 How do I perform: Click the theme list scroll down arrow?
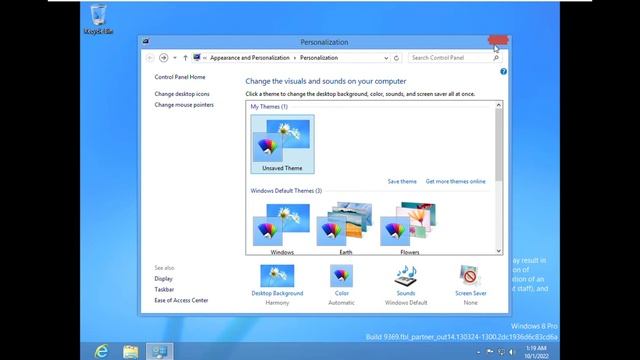499,251
